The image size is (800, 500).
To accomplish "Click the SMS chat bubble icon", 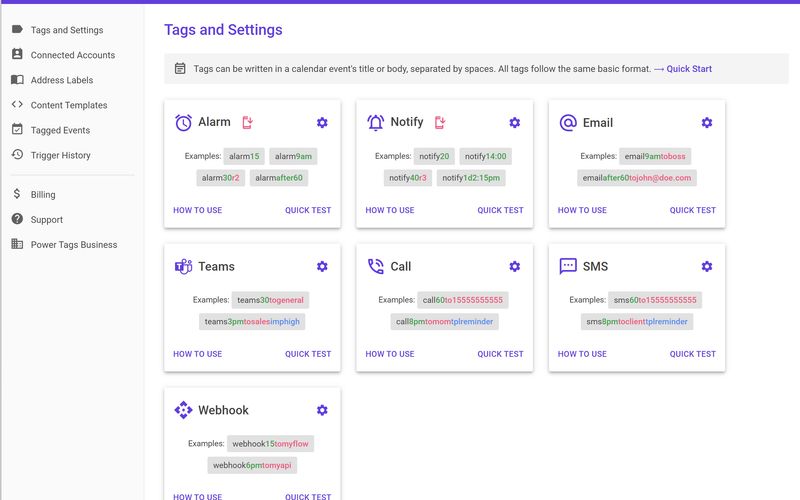I will pyautogui.click(x=568, y=266).
